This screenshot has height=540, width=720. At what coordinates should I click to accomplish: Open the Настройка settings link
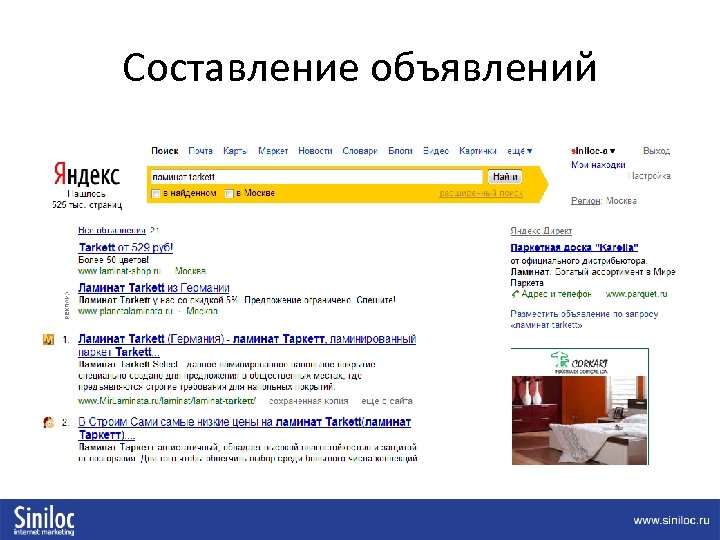pyautogui.click(x=648, y=176)
